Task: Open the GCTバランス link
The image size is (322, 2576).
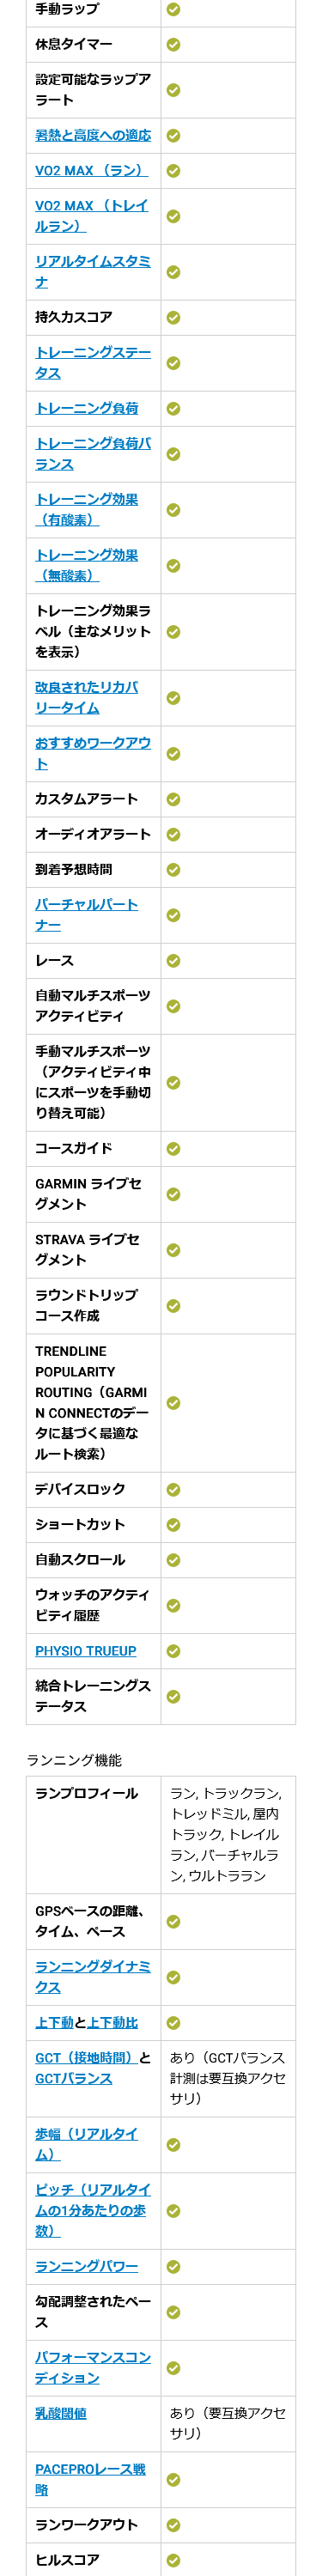Action: click(74, 2078)
